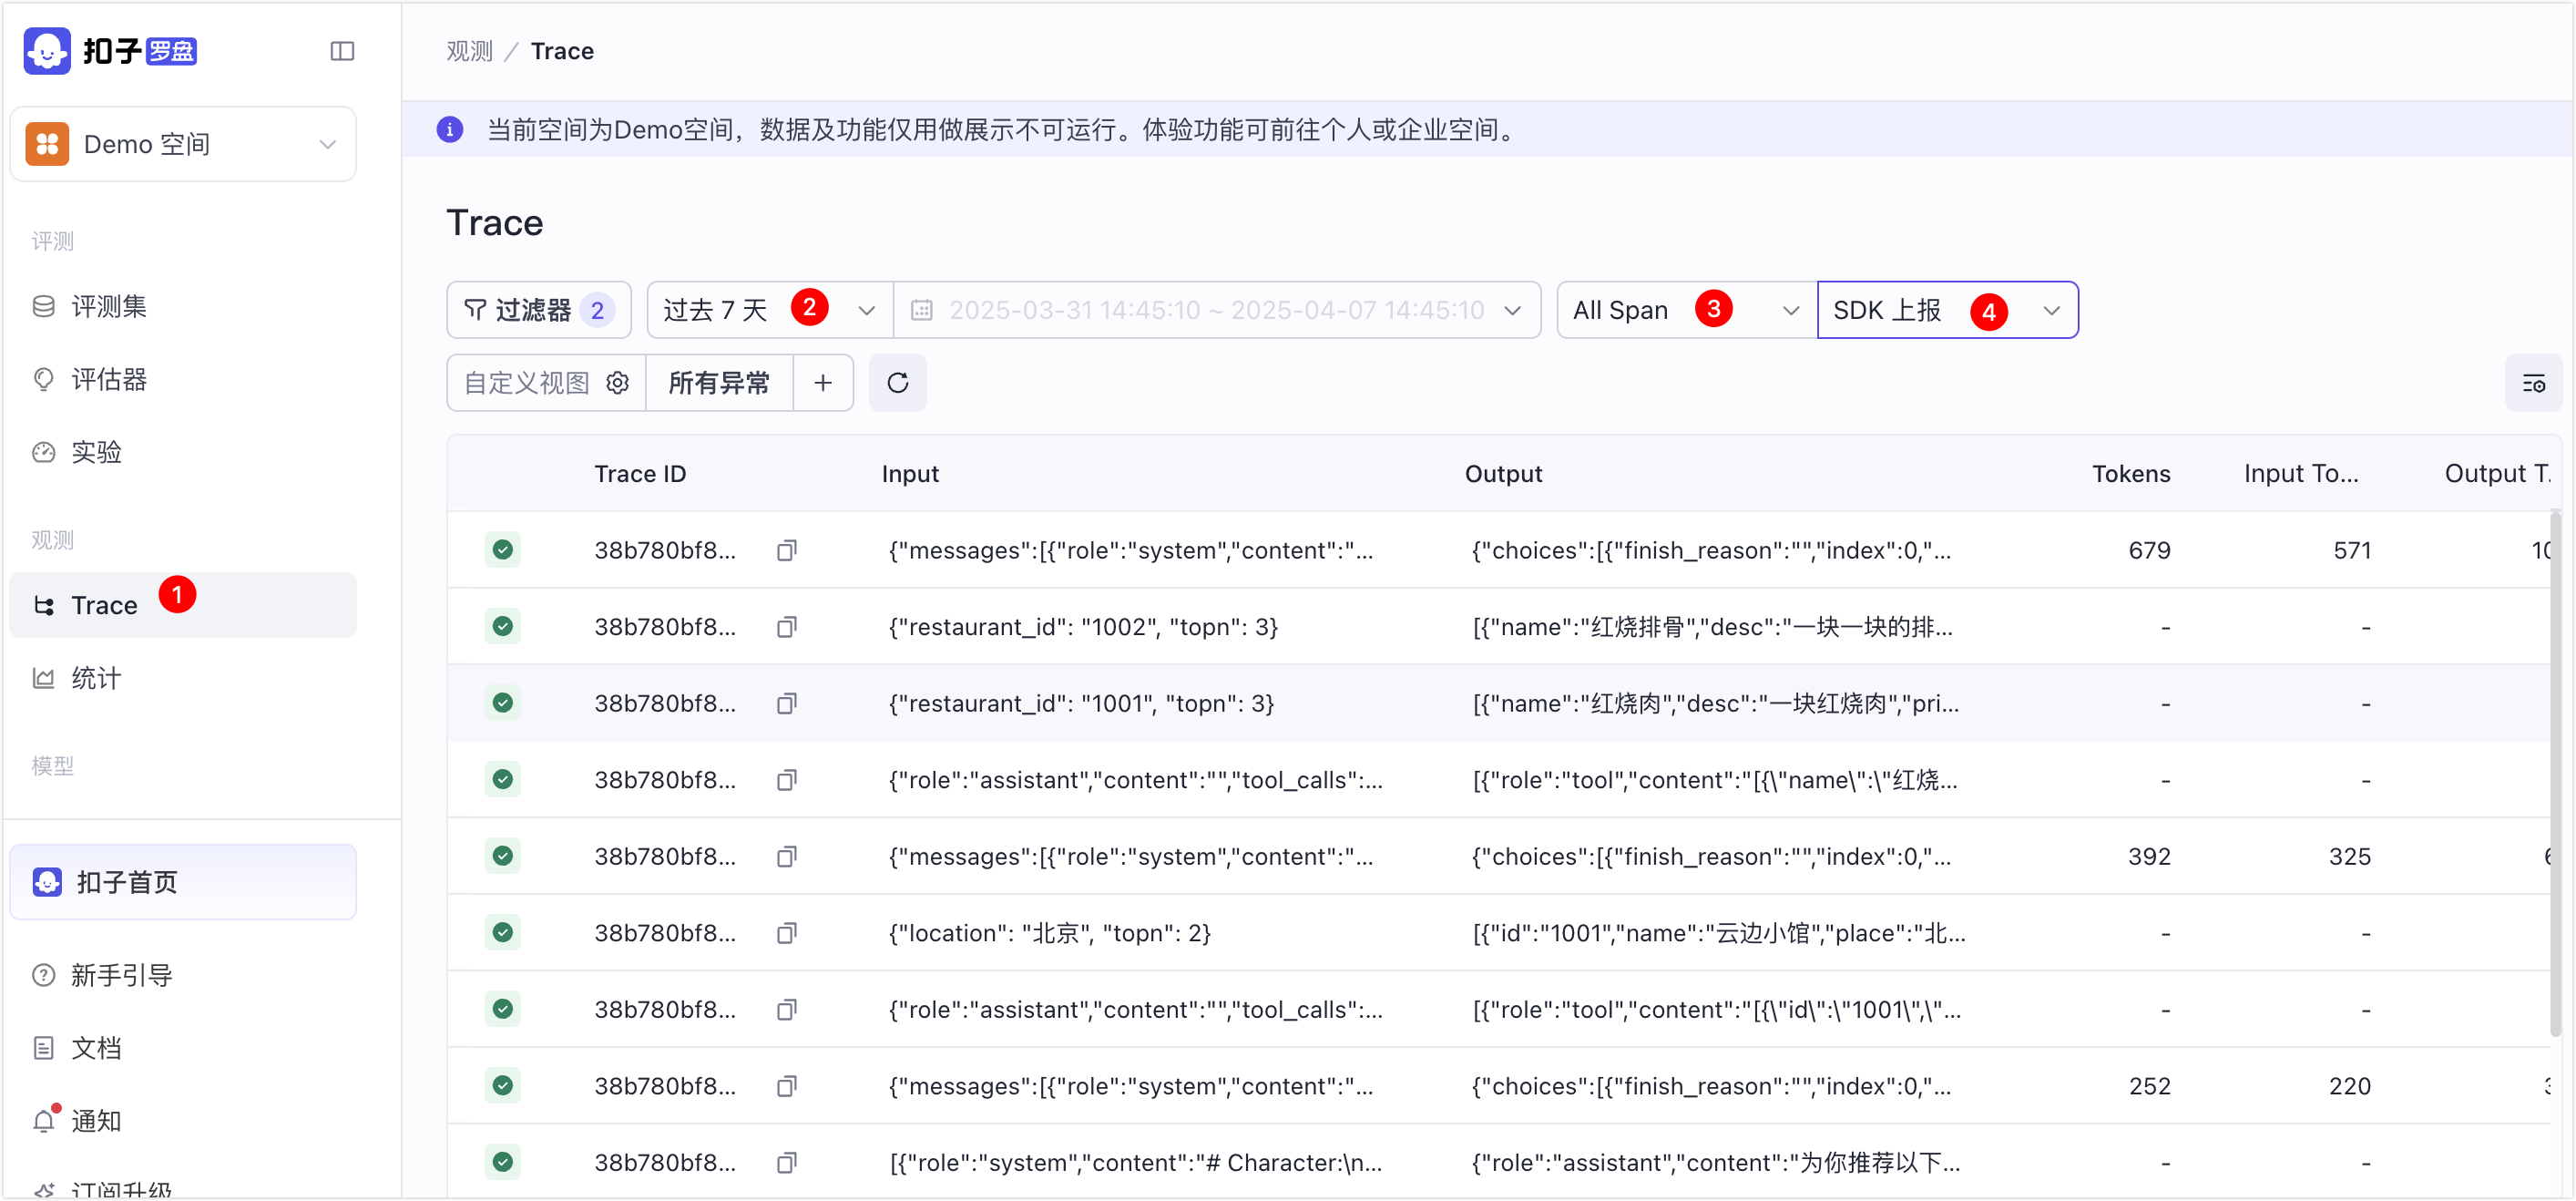2576x1201 pixels.
Task: Open the All Span dropdown
Action: tap(1686, 310)
